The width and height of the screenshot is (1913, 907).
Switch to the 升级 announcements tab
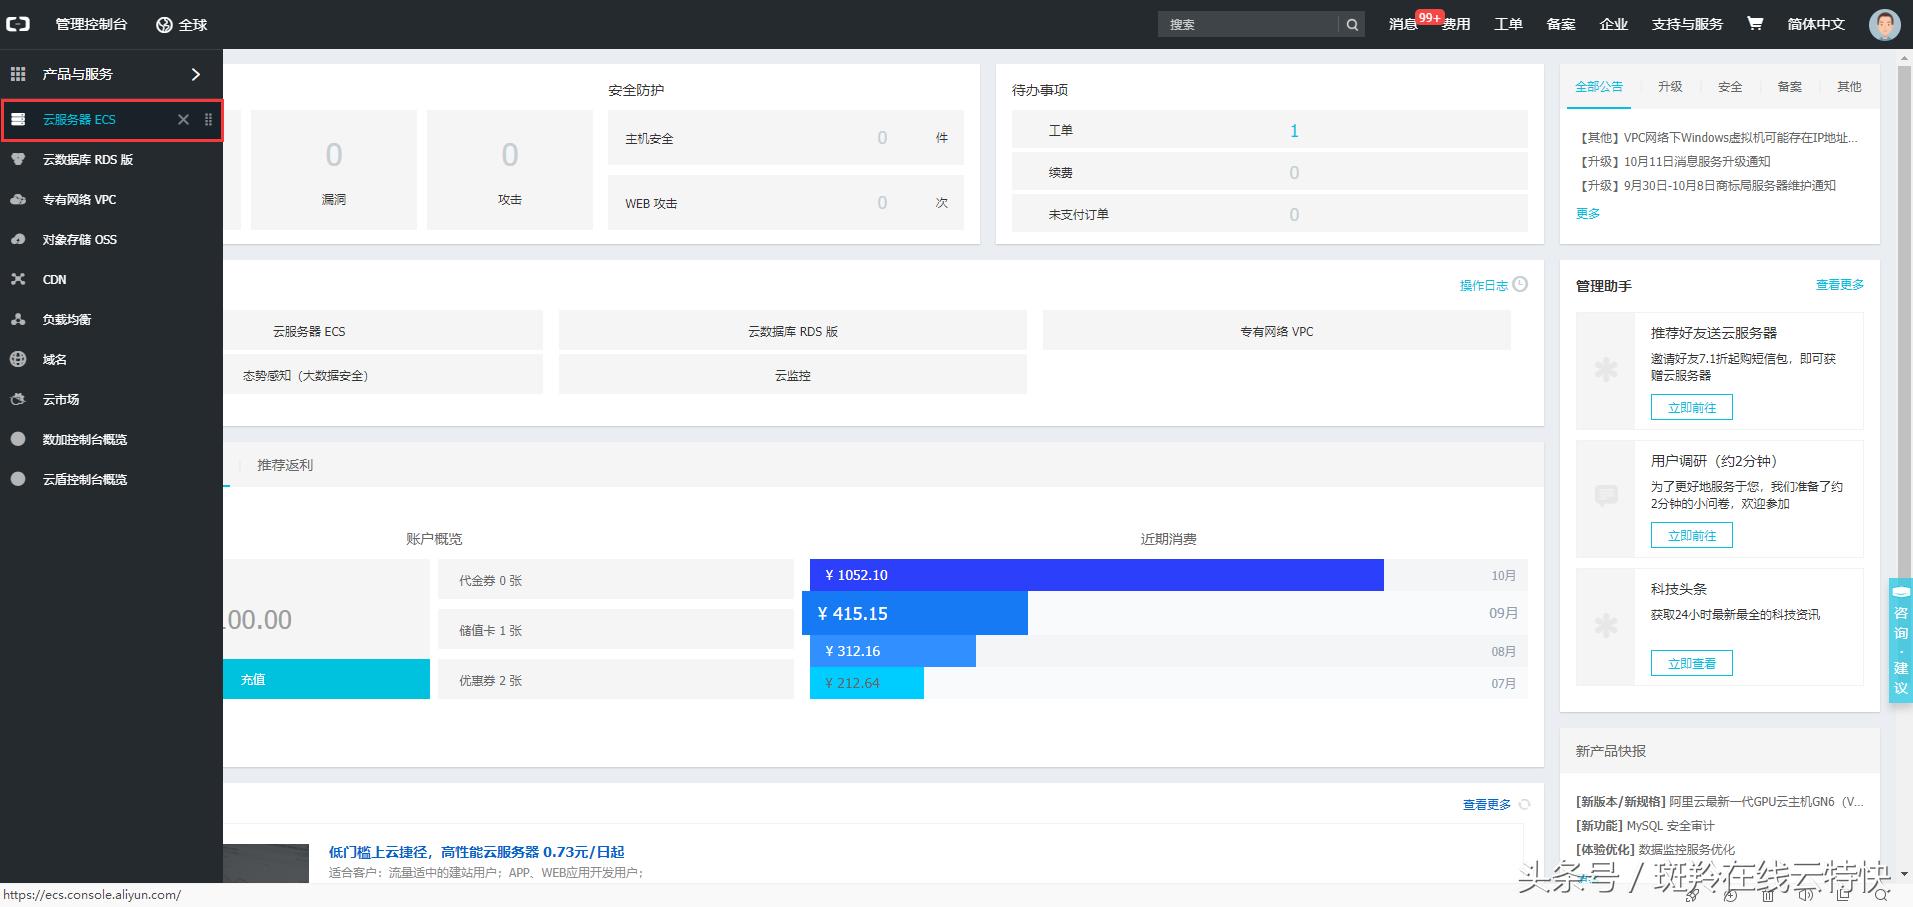pos(1670,87)
